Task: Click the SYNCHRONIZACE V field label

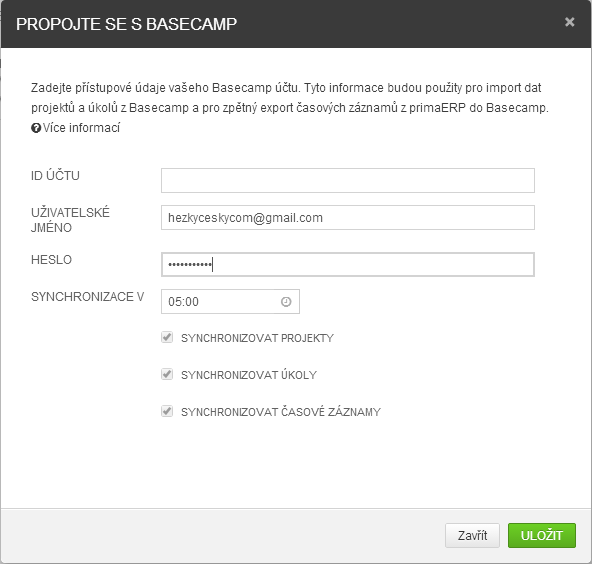Action: point(87,297)
